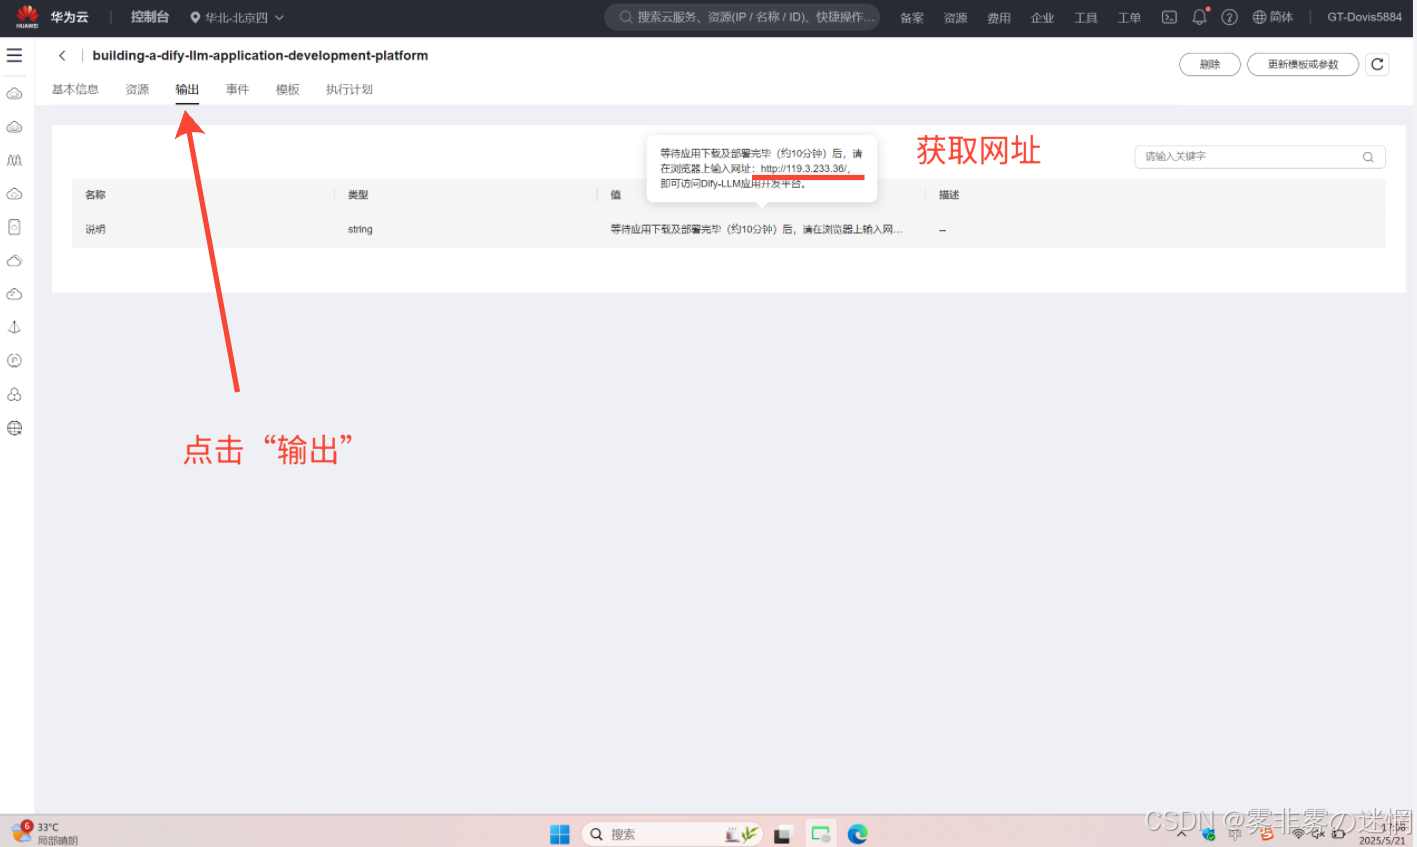
Task: Click the 值 column header
Action: (616, 195)
